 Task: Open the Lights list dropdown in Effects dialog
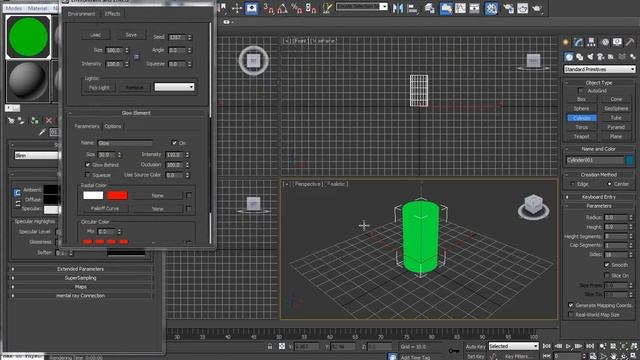click(x=174, y=87)
